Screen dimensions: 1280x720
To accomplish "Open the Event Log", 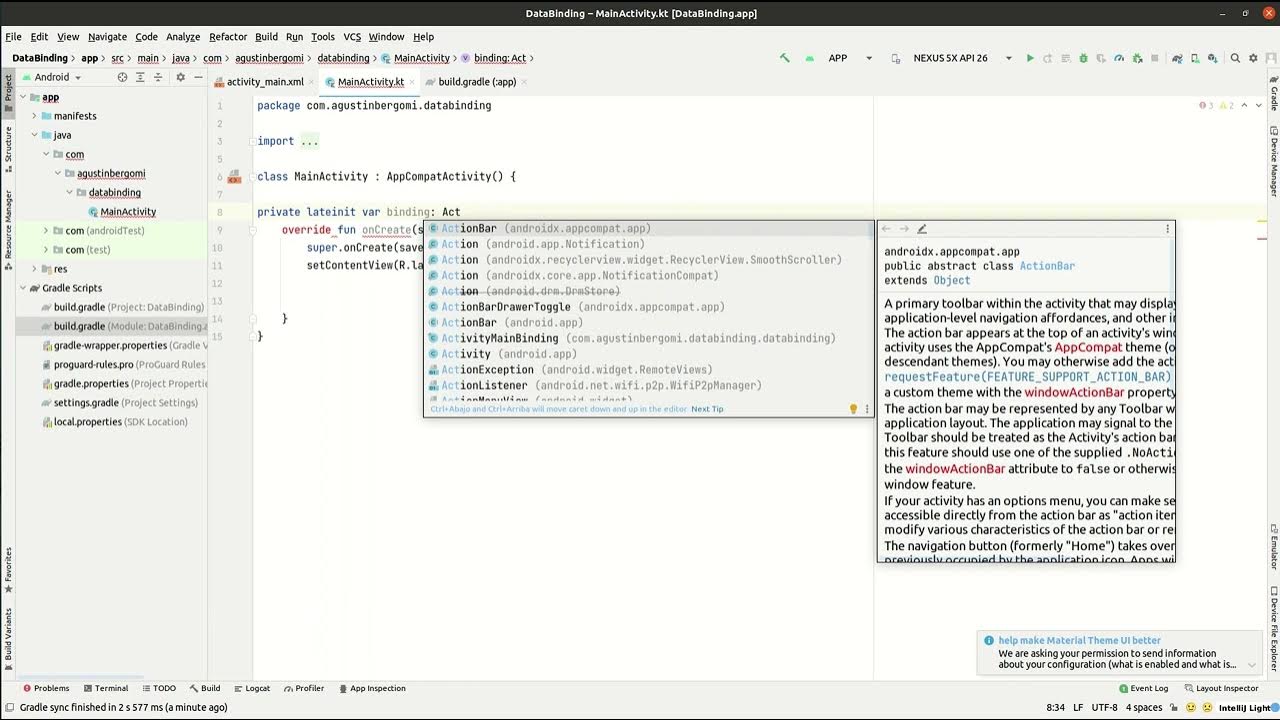I will point(1143,688).
